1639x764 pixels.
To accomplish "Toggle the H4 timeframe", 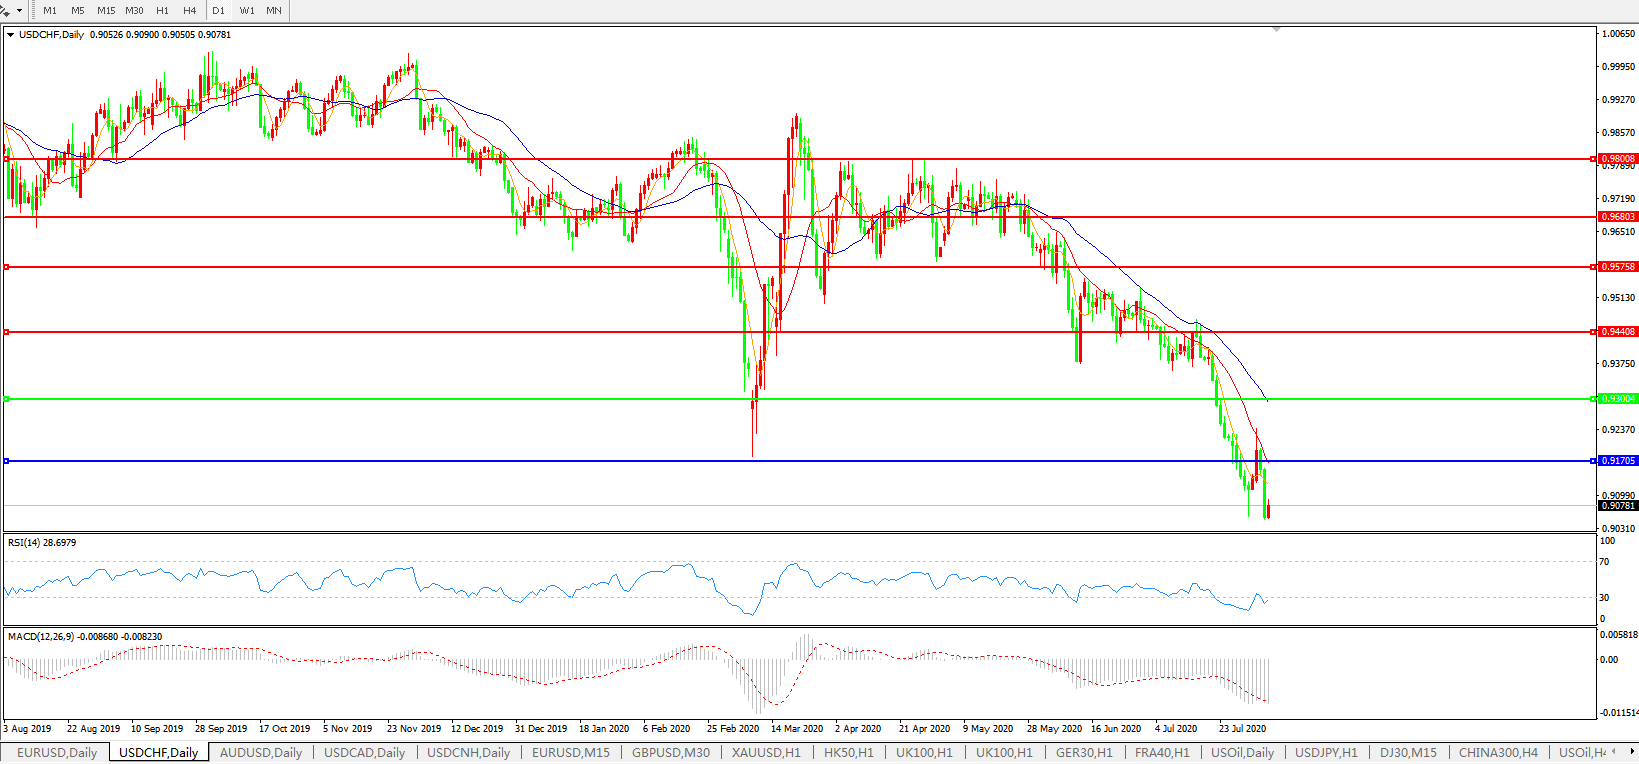I will 190,11.
